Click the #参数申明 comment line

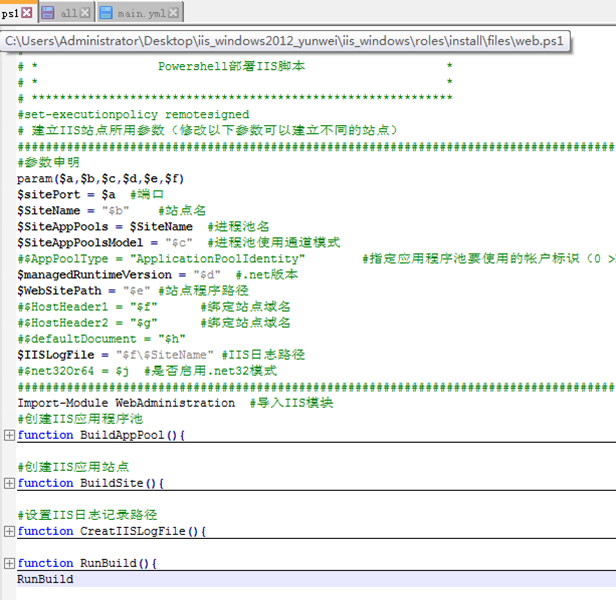point(48,162)
